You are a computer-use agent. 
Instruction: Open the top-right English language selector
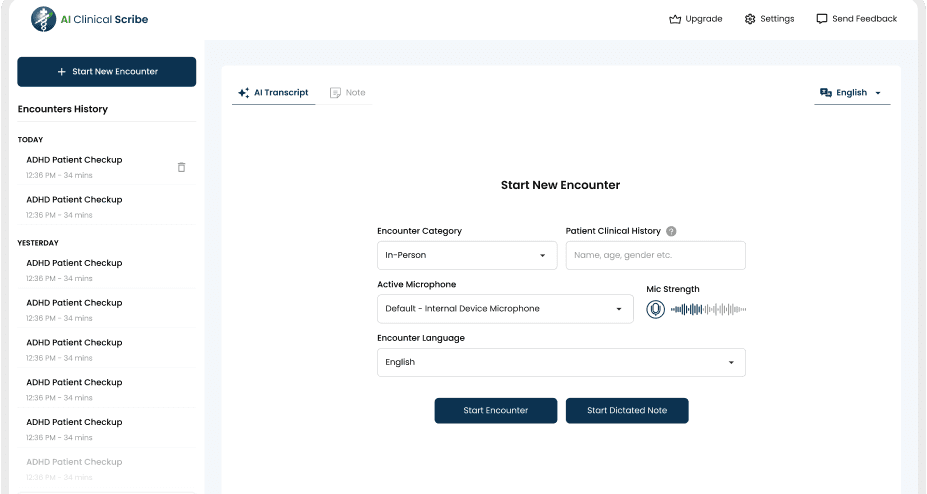852,93
